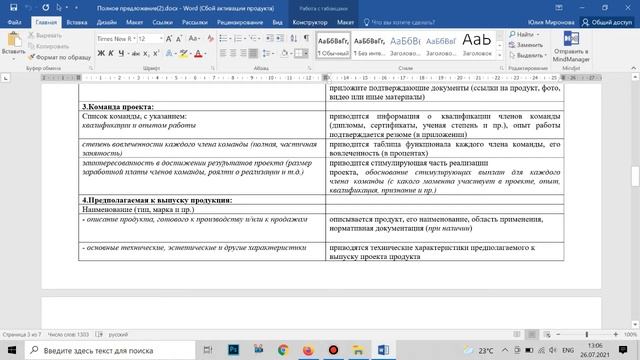Open the Change Case (Aa) dropdown
640x360 pixels.
194,39
